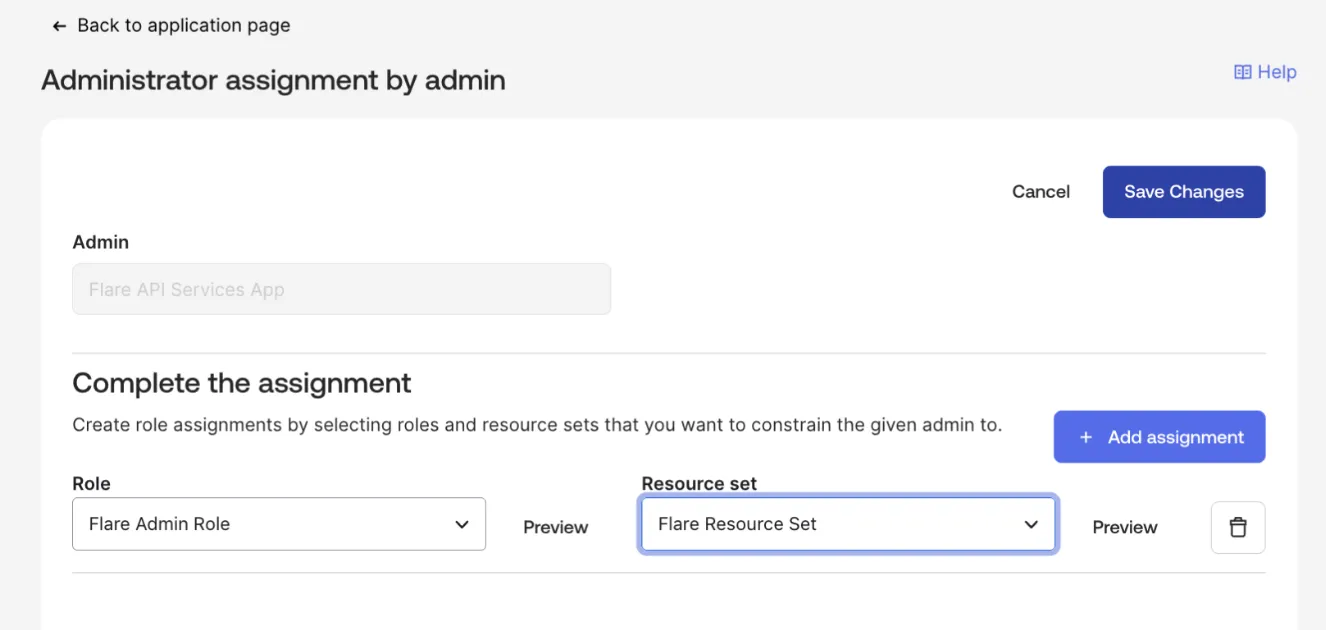
Task: Cancel the administrator assignment
Action: [x=1041, y=192]
